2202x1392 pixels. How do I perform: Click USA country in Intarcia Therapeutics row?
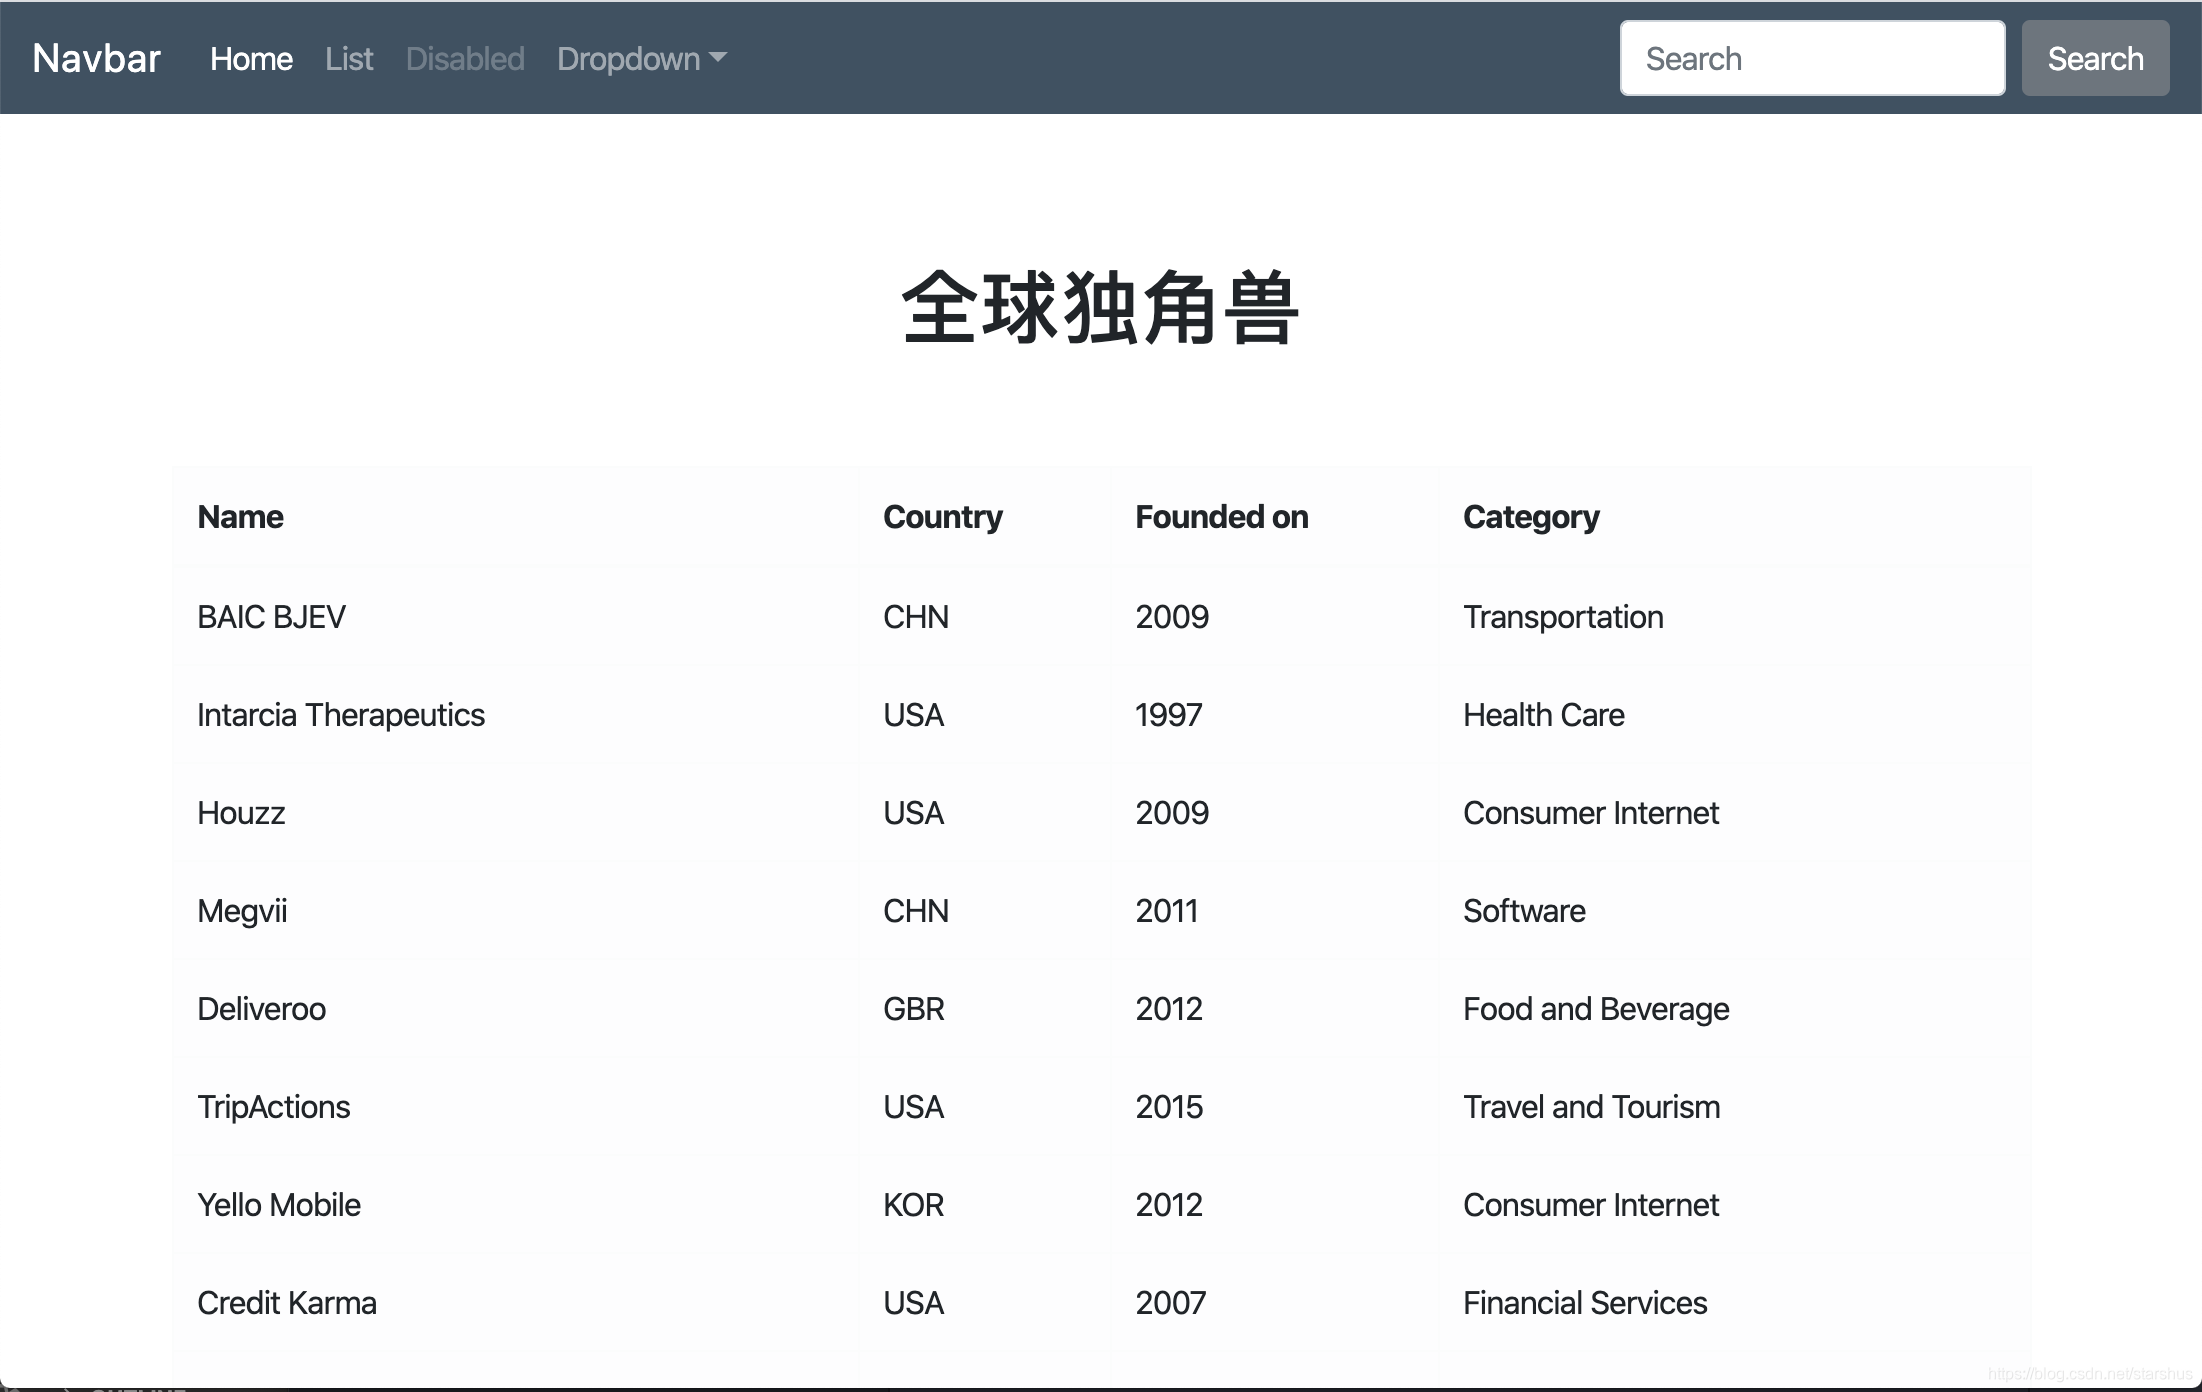pyautogui.click(x=913, y=715)
